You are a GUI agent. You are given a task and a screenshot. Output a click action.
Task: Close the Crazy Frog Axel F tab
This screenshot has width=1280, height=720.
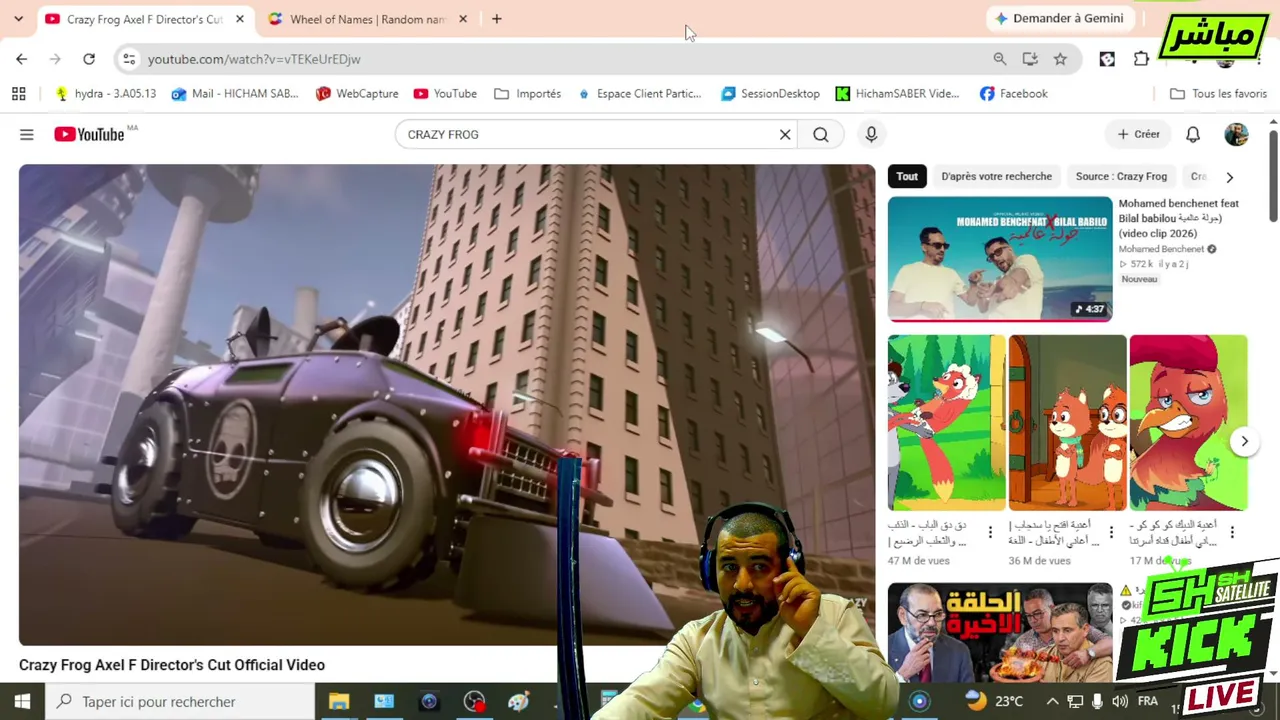pyautogui.click(x=240, y=19)
